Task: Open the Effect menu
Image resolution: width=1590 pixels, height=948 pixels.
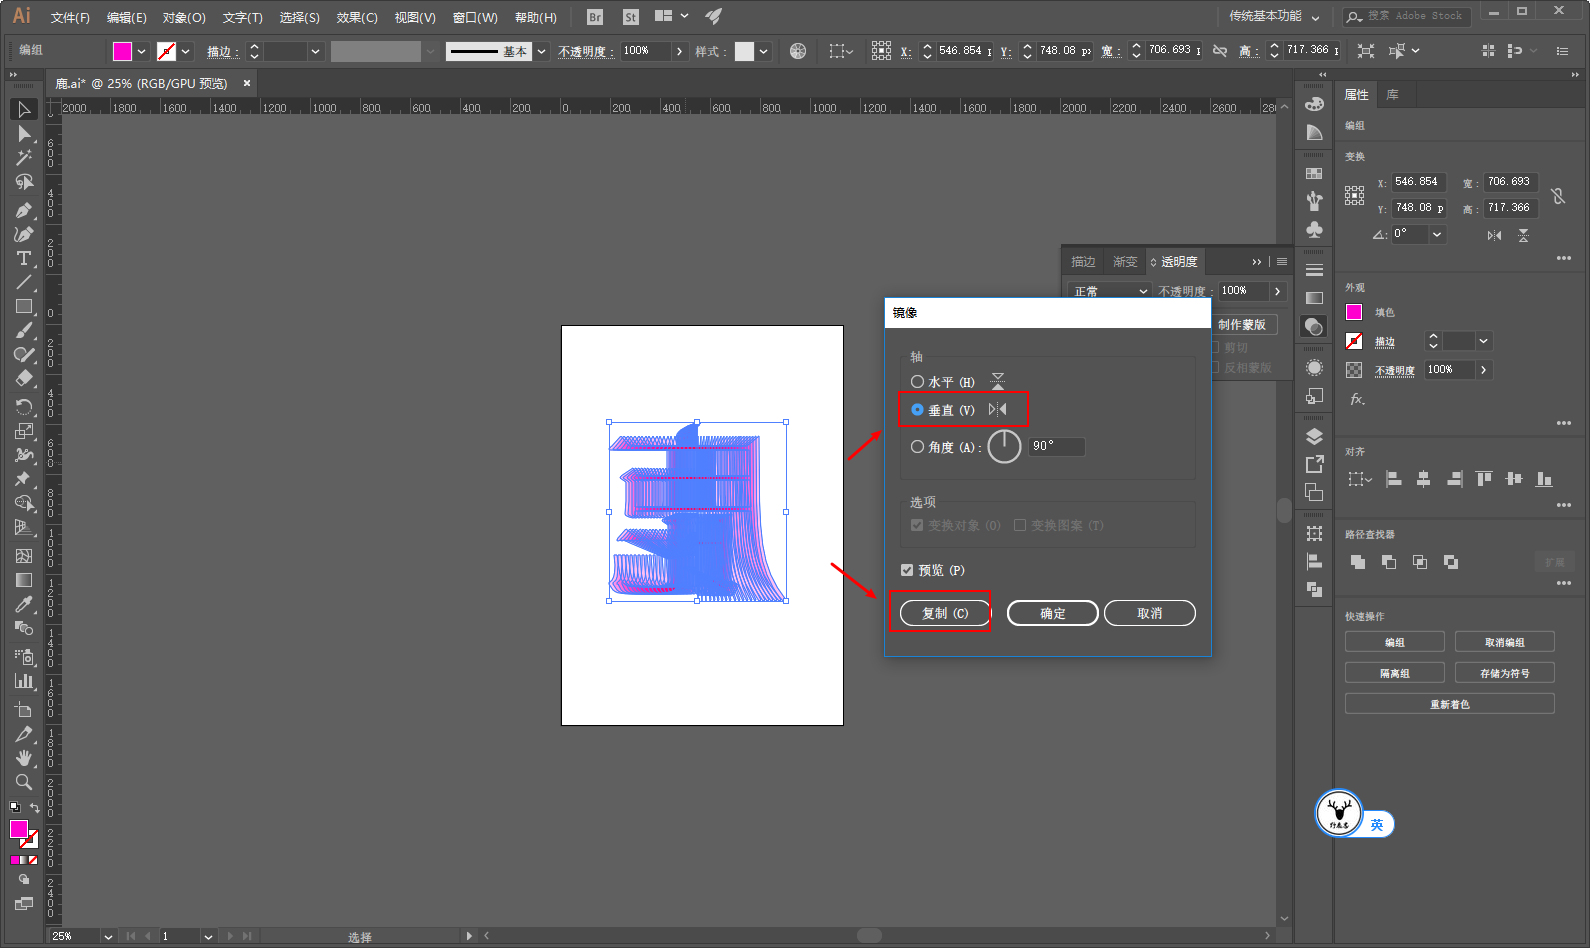Action: point(356,17)
